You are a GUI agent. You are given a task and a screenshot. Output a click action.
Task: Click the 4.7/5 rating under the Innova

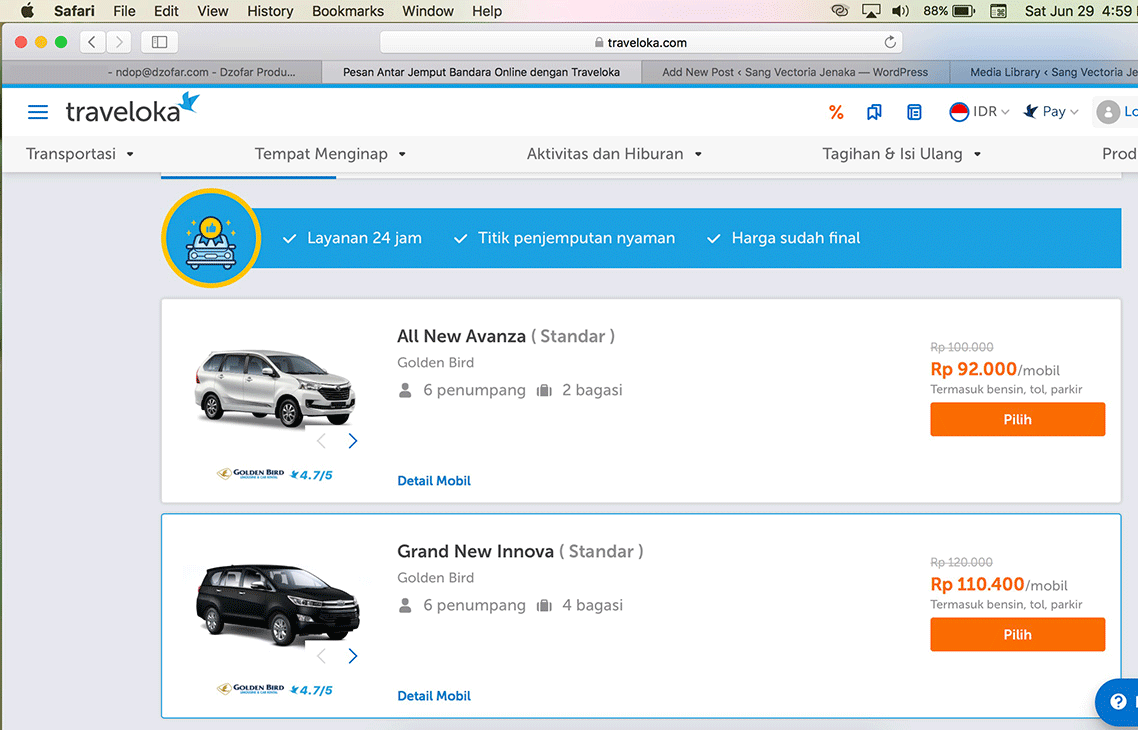pos(311,690)
